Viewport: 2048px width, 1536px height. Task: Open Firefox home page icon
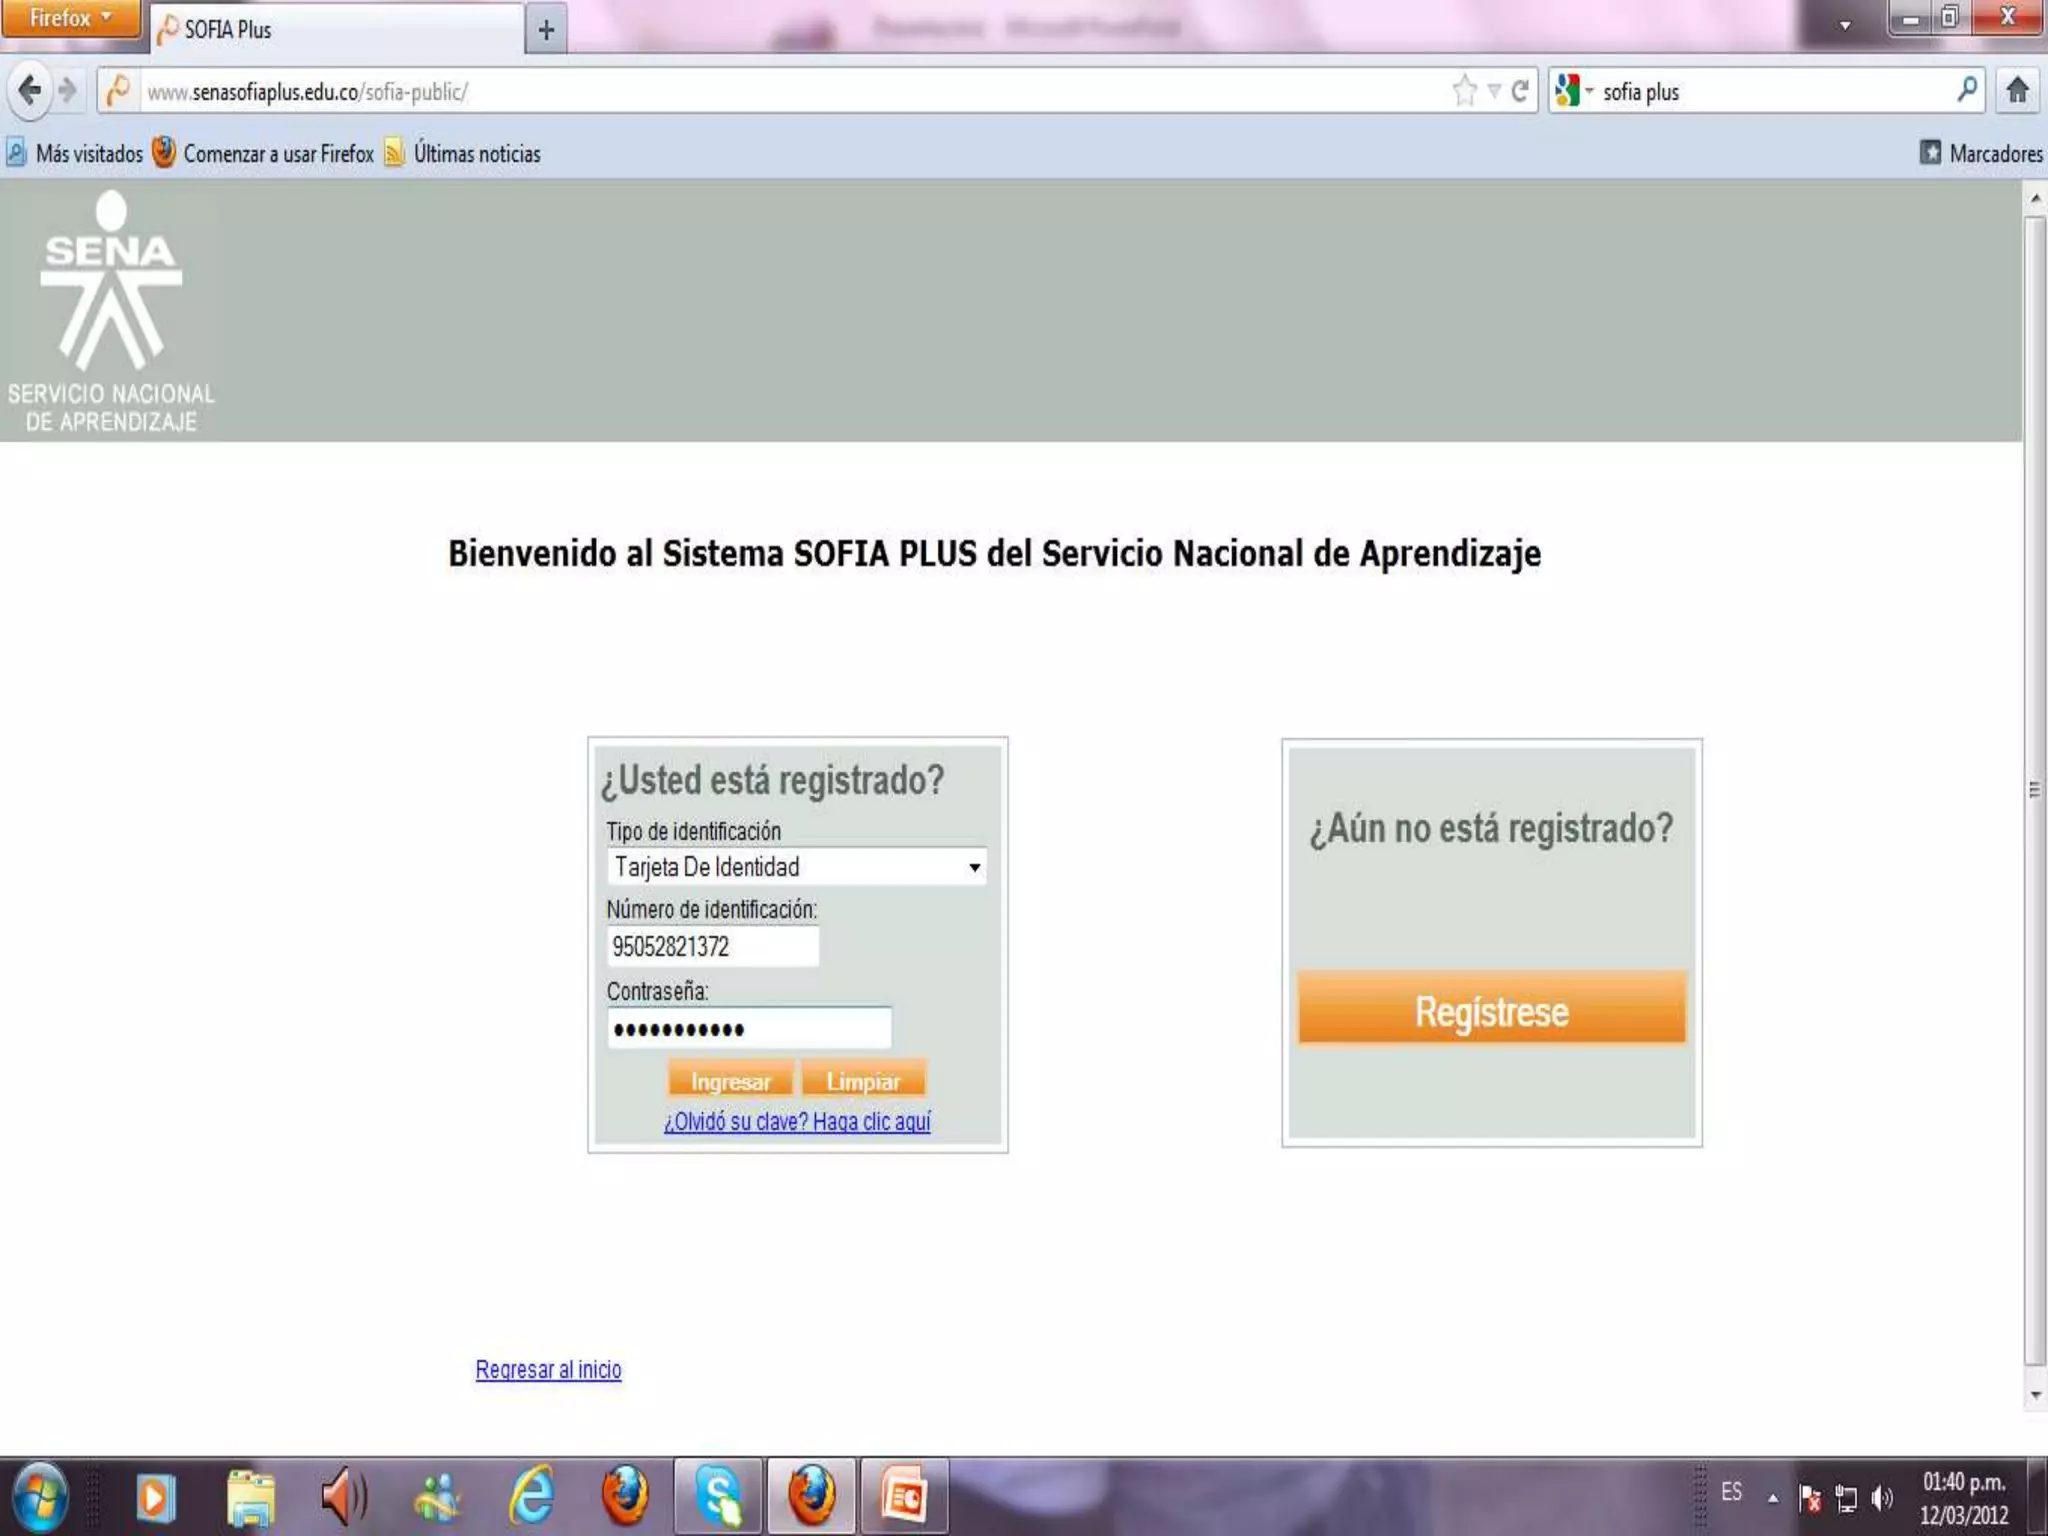(x=2017, y=91)
